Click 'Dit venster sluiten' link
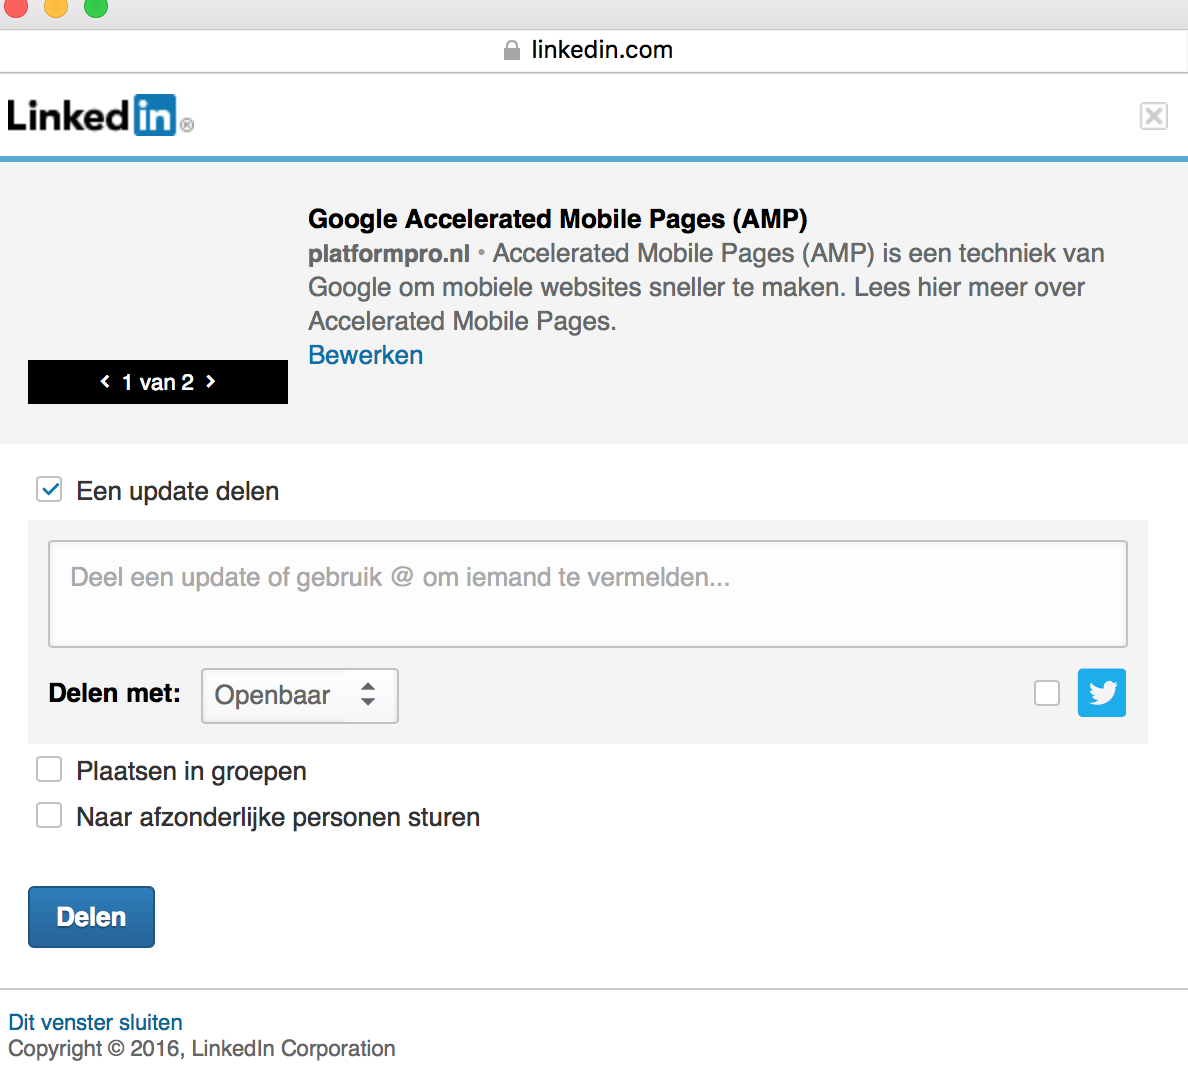This screenshot has height=1086, width=1188. [x=95, y=1022]
